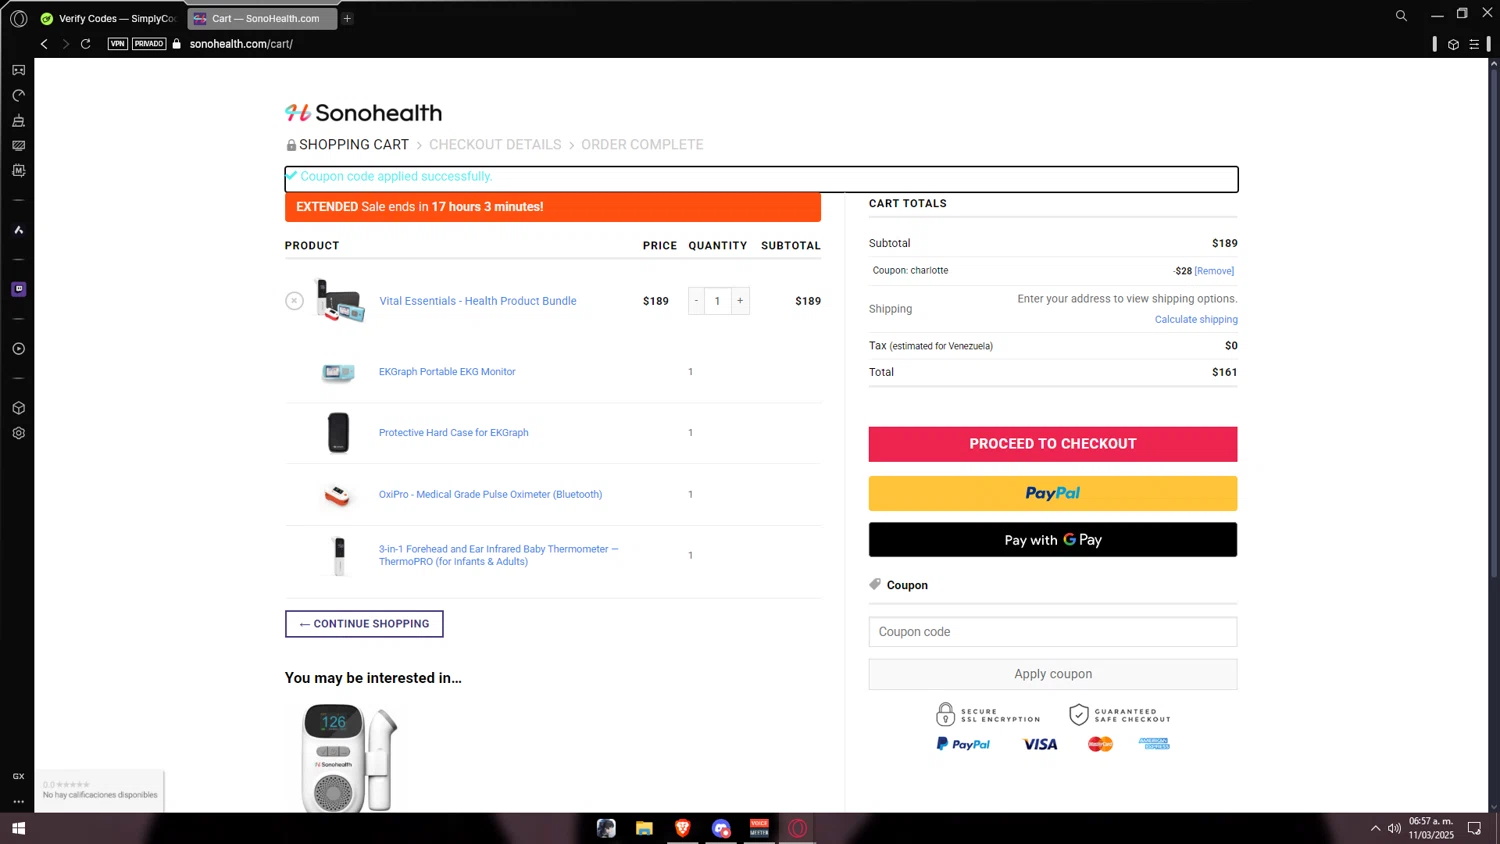The width and height of the screenshot is (1500, 844).
Task: Switch to the Cart SonoHealth.com tab
Action: (262, 18)
